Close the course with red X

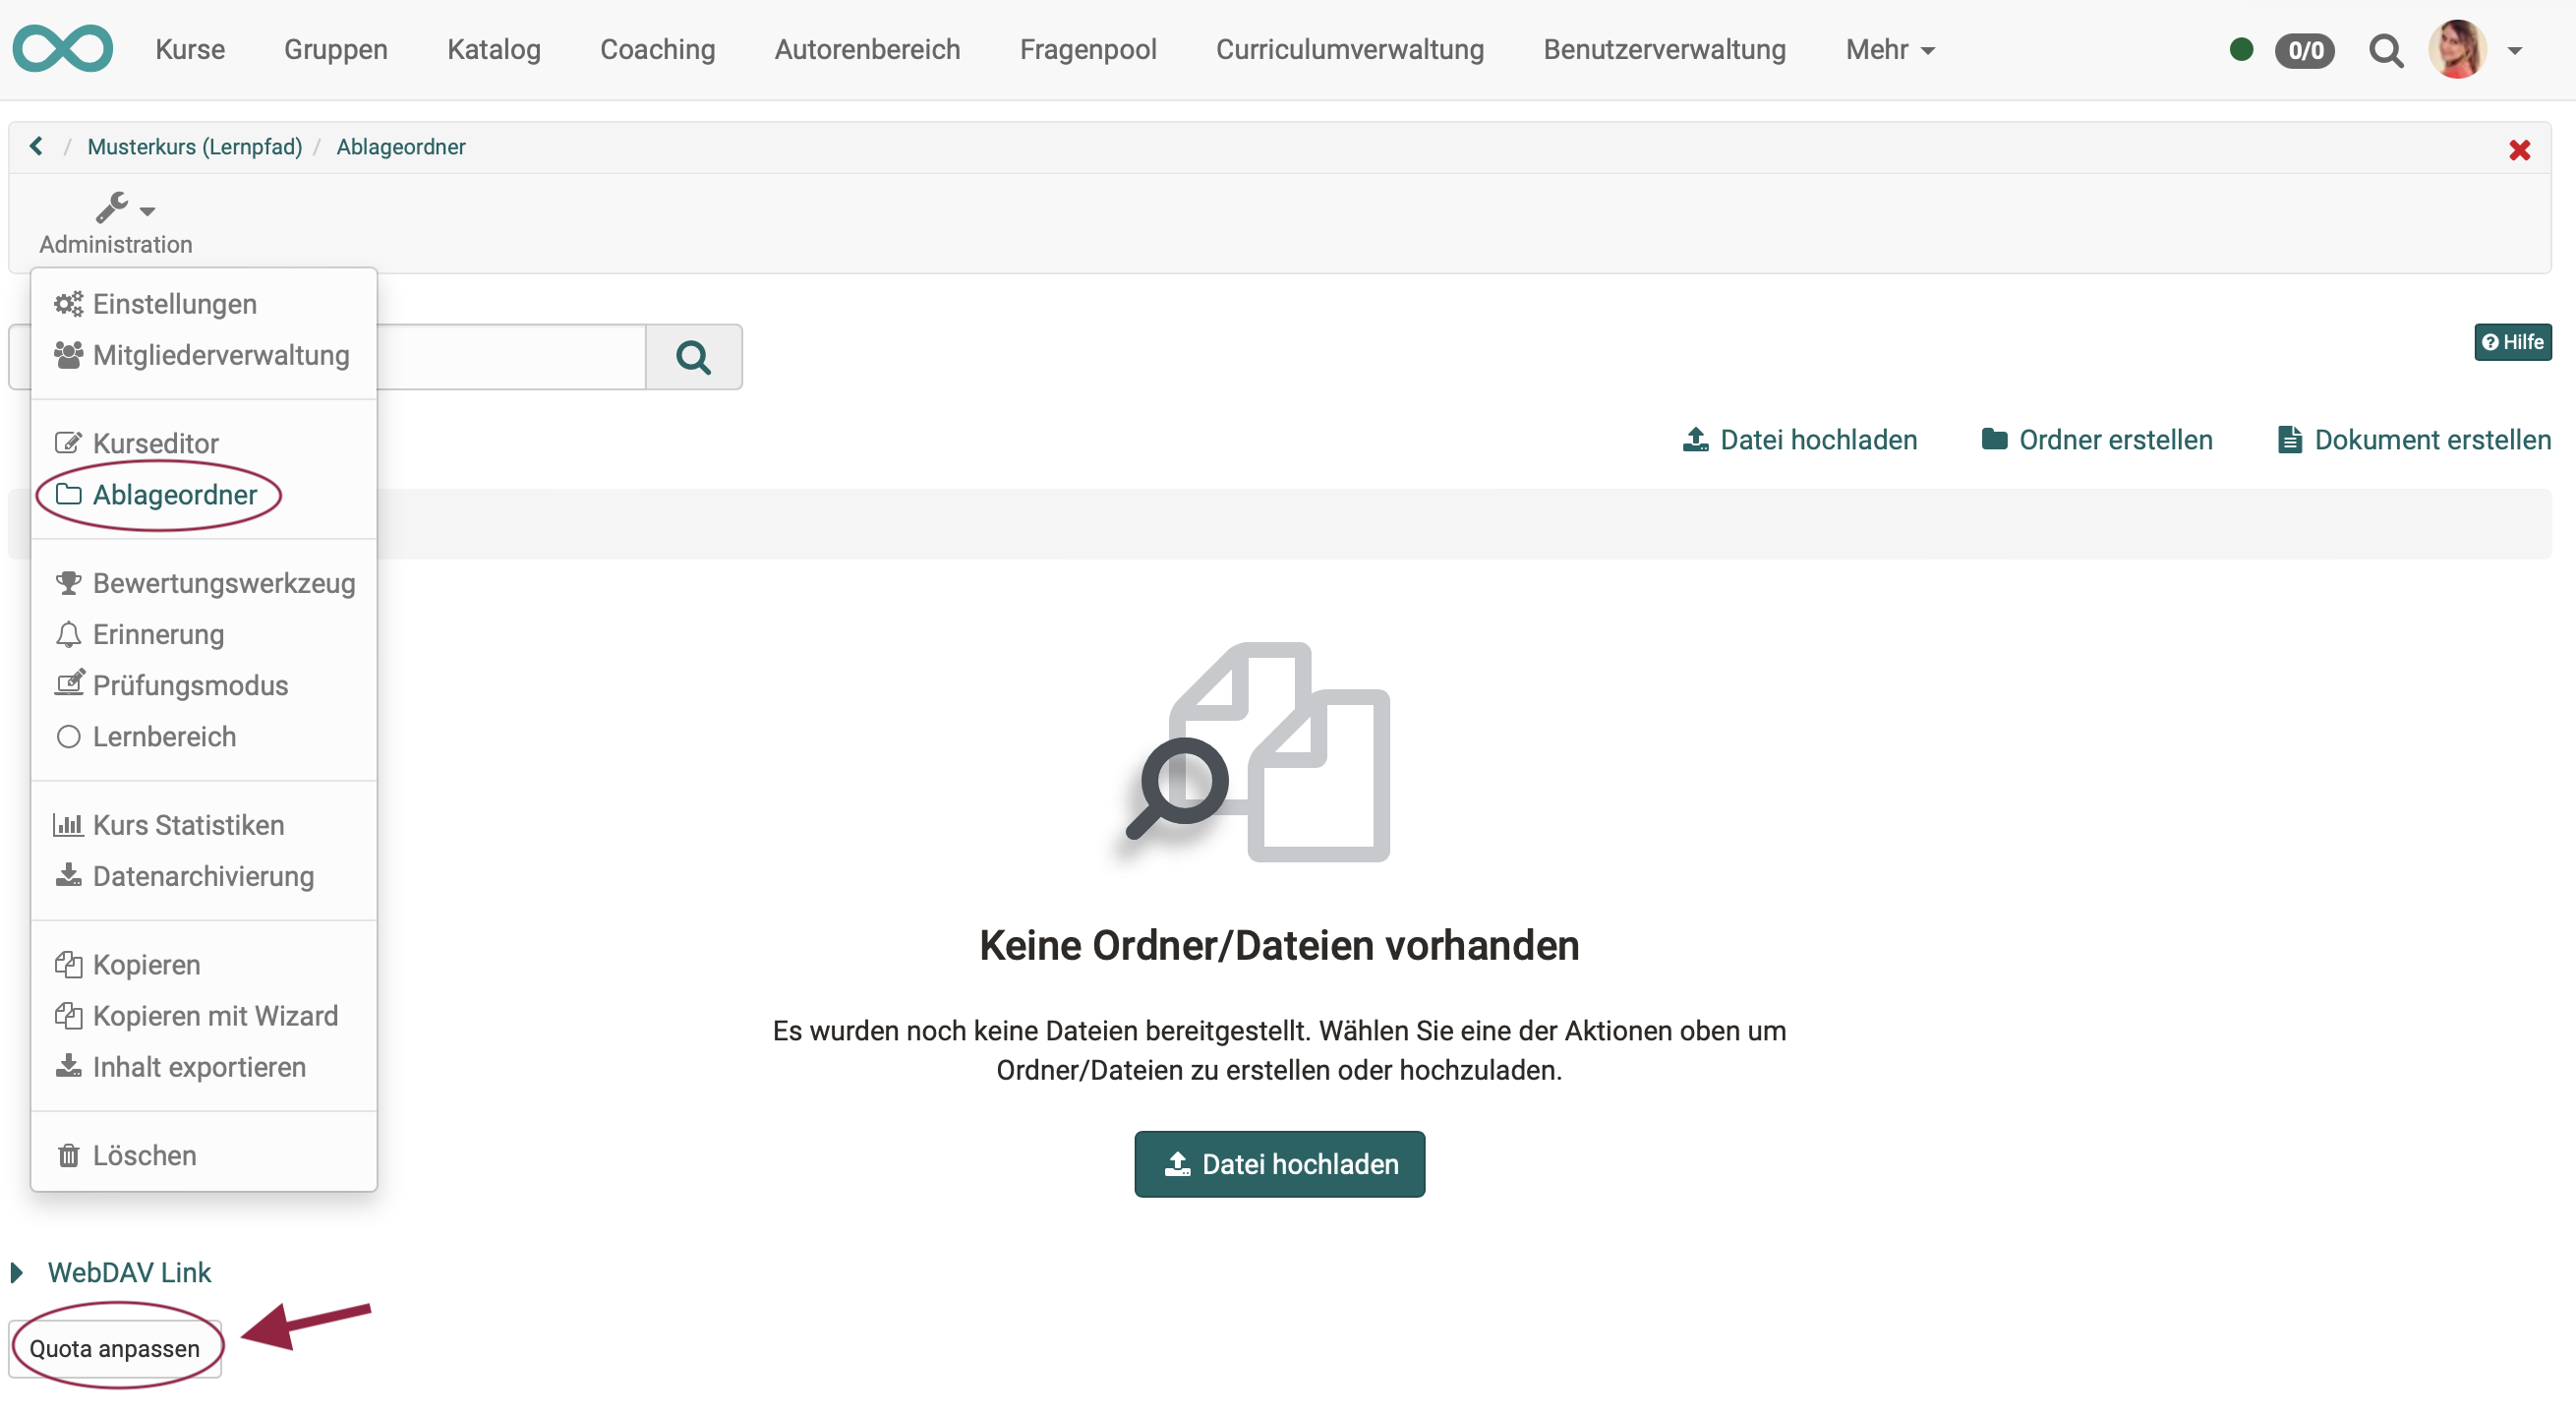(2518, 150)
